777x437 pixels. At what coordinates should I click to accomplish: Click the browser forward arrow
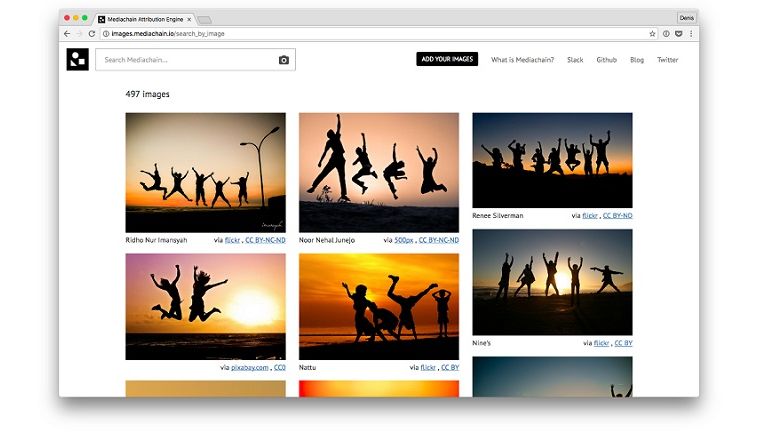79,34
